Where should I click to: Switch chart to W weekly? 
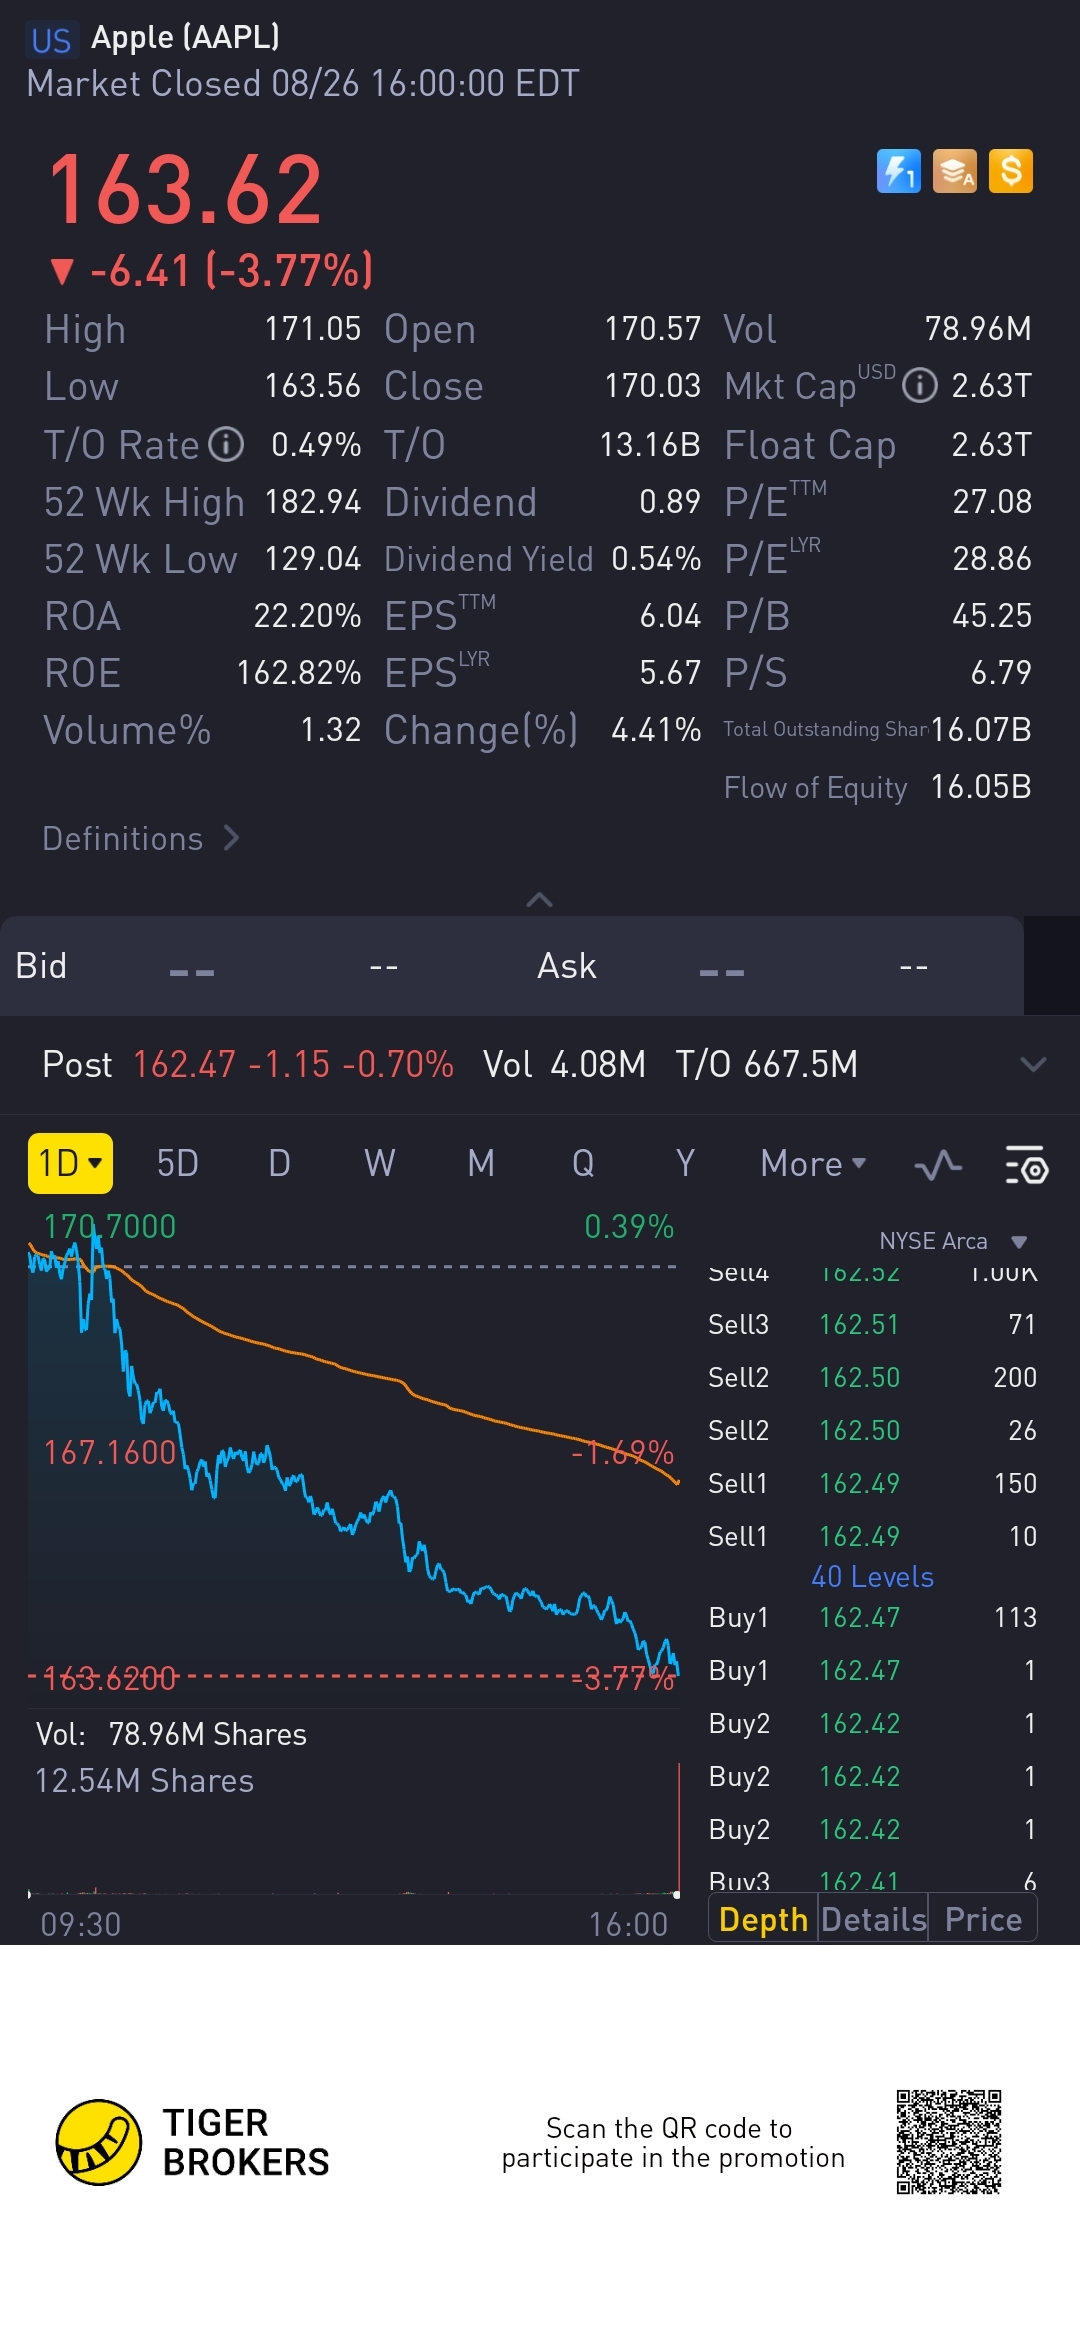[x=380, y=1163]
